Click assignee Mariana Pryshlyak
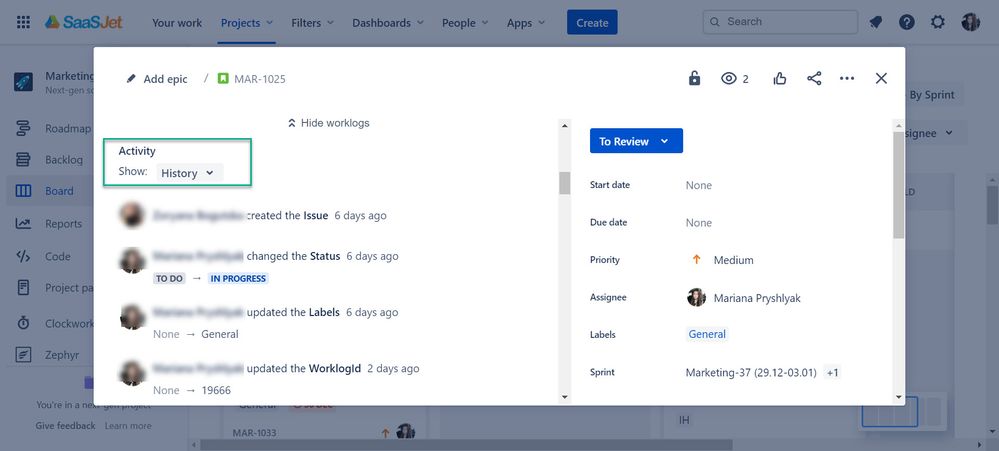The image size is (999, 451). pos(744,297)
